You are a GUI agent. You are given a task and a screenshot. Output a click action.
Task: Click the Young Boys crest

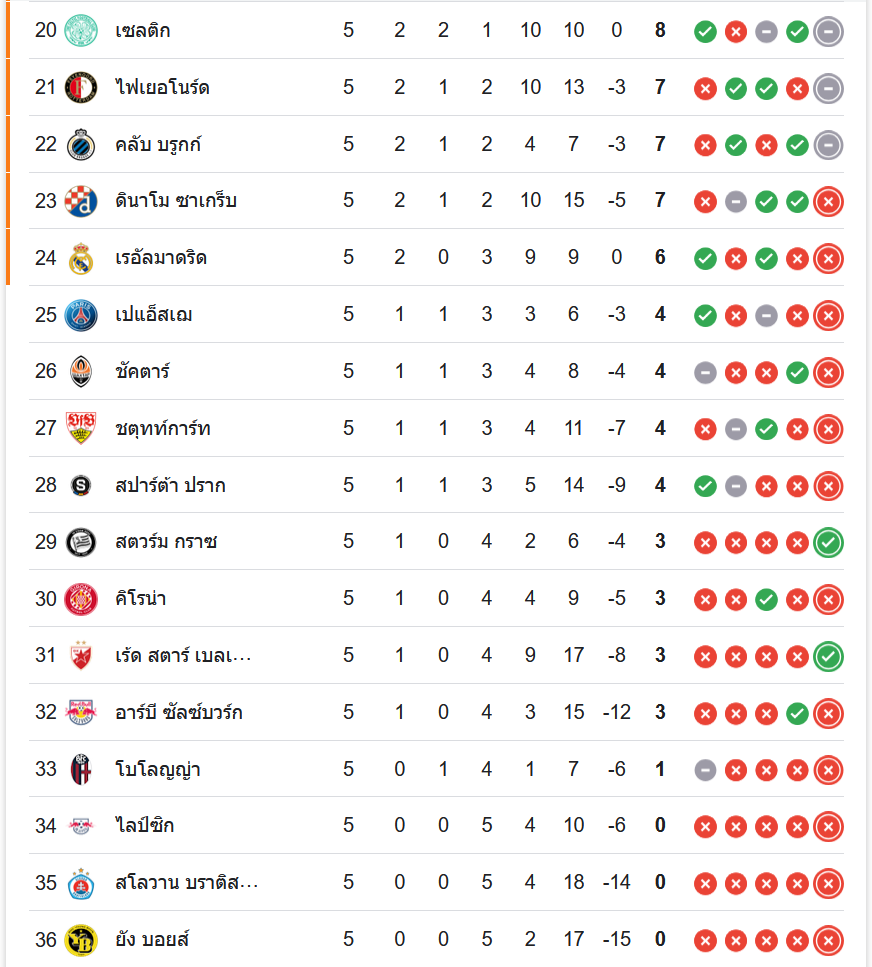(x=80, y=940)
